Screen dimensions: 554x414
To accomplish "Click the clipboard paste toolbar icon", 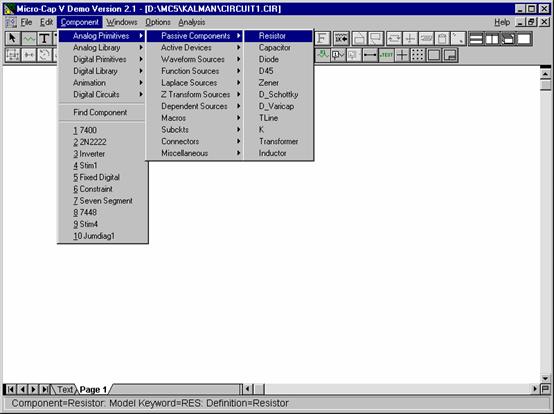I will (x=442, y=38).
